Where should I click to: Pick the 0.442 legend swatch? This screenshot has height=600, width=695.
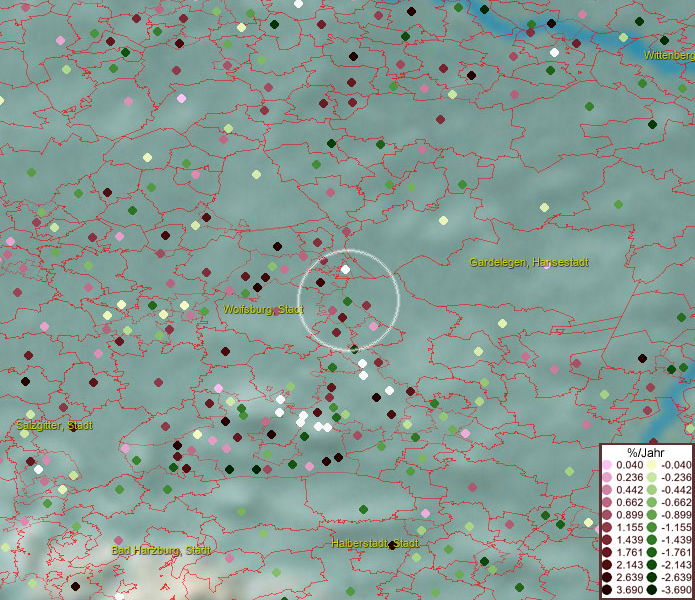click(607, 490)
